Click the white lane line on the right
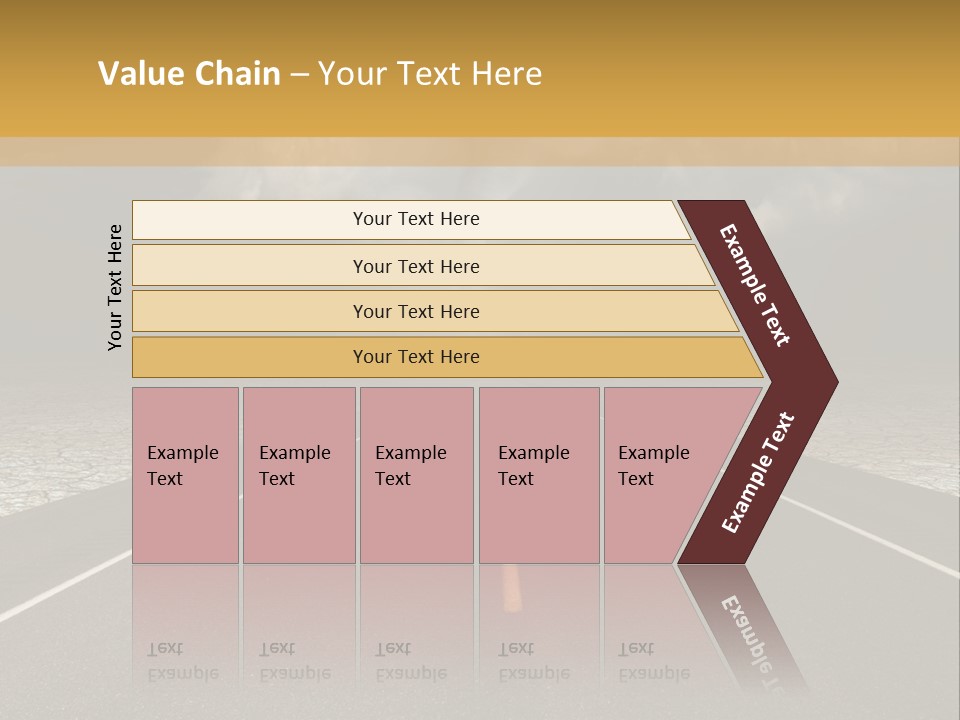Screen dimensions: 960x720 point(880,540)
